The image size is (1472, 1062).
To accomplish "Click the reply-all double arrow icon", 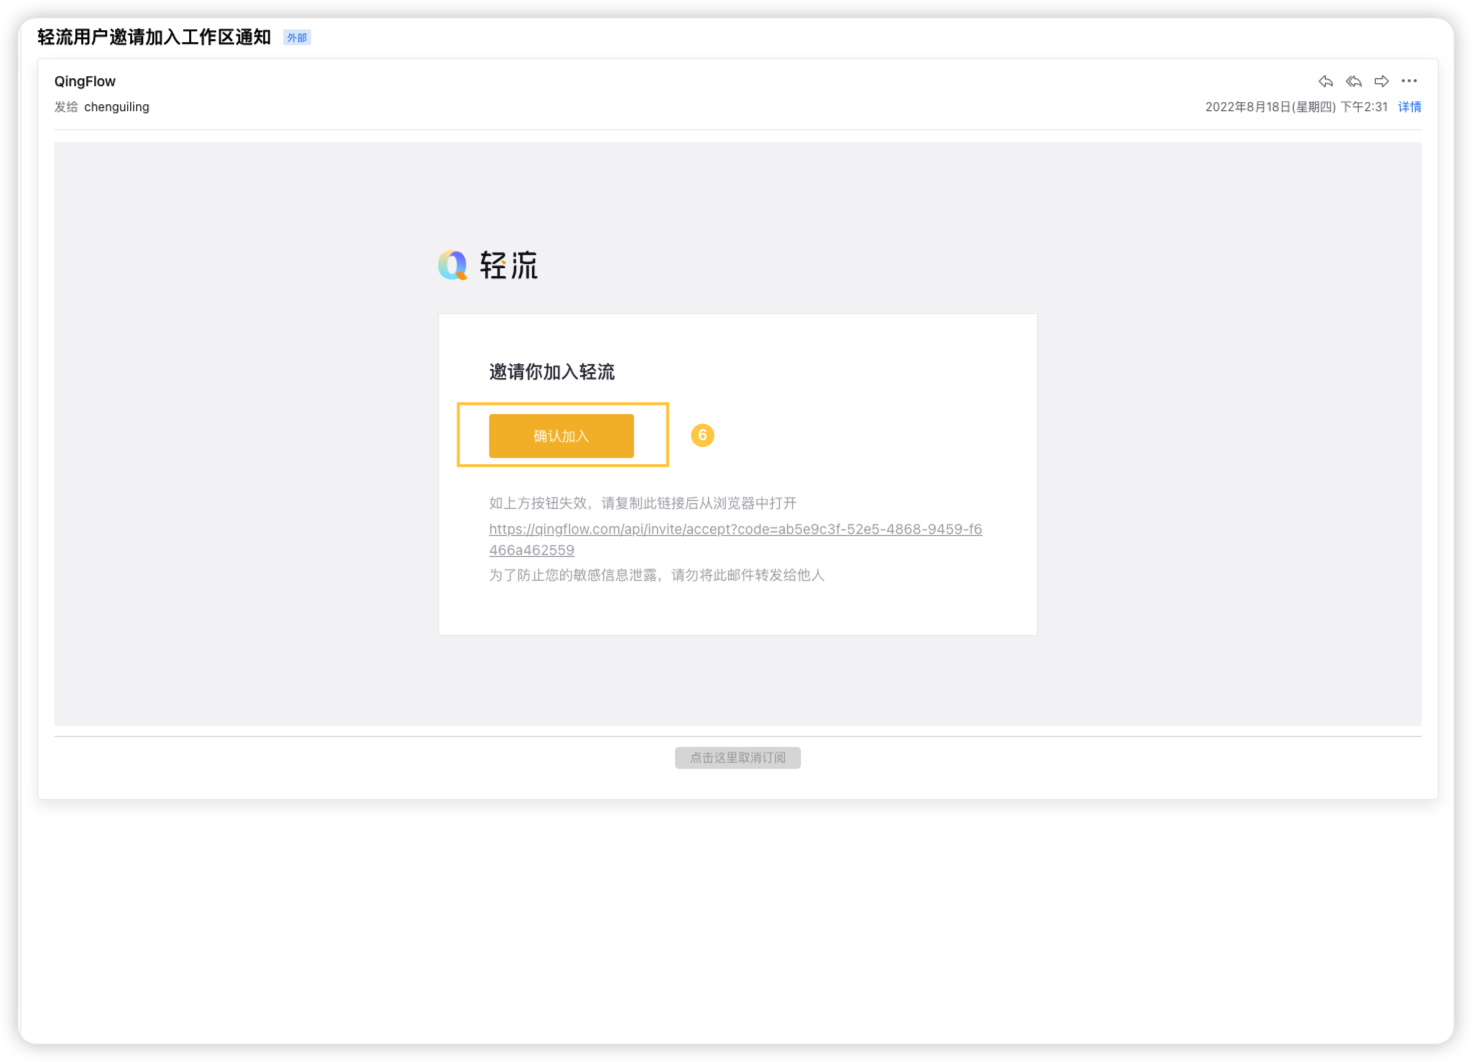I will tap(1353, 81).
